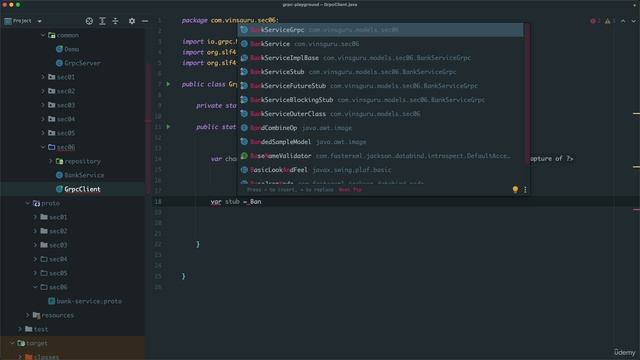
Task: Click the repository package icon
Action: 59,161
